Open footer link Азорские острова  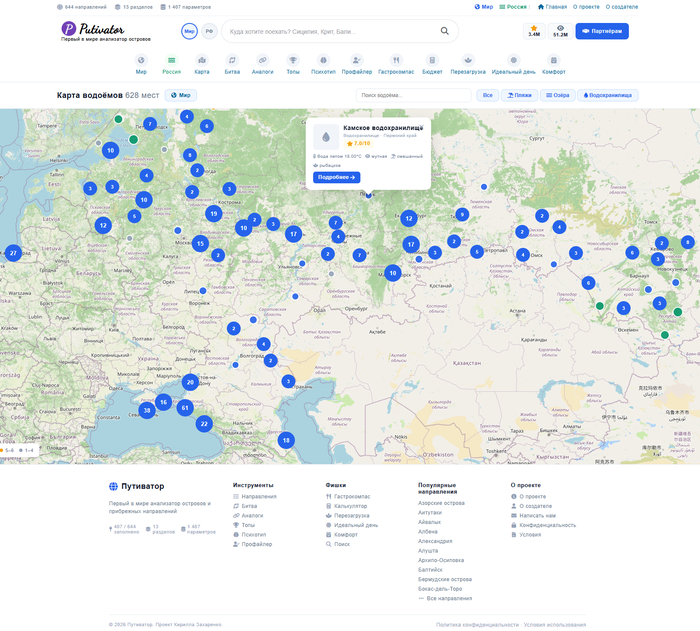(x=441, y=503)
